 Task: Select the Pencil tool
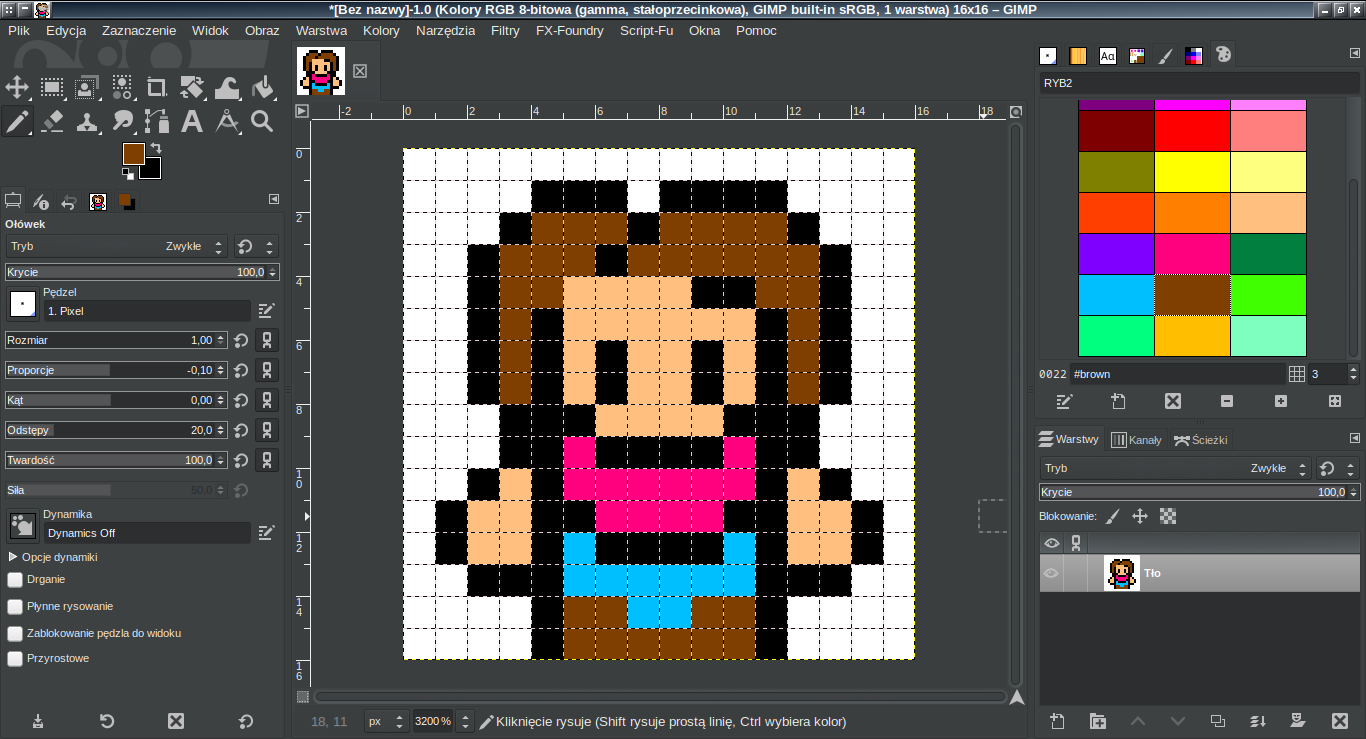[x=17, y=122]
